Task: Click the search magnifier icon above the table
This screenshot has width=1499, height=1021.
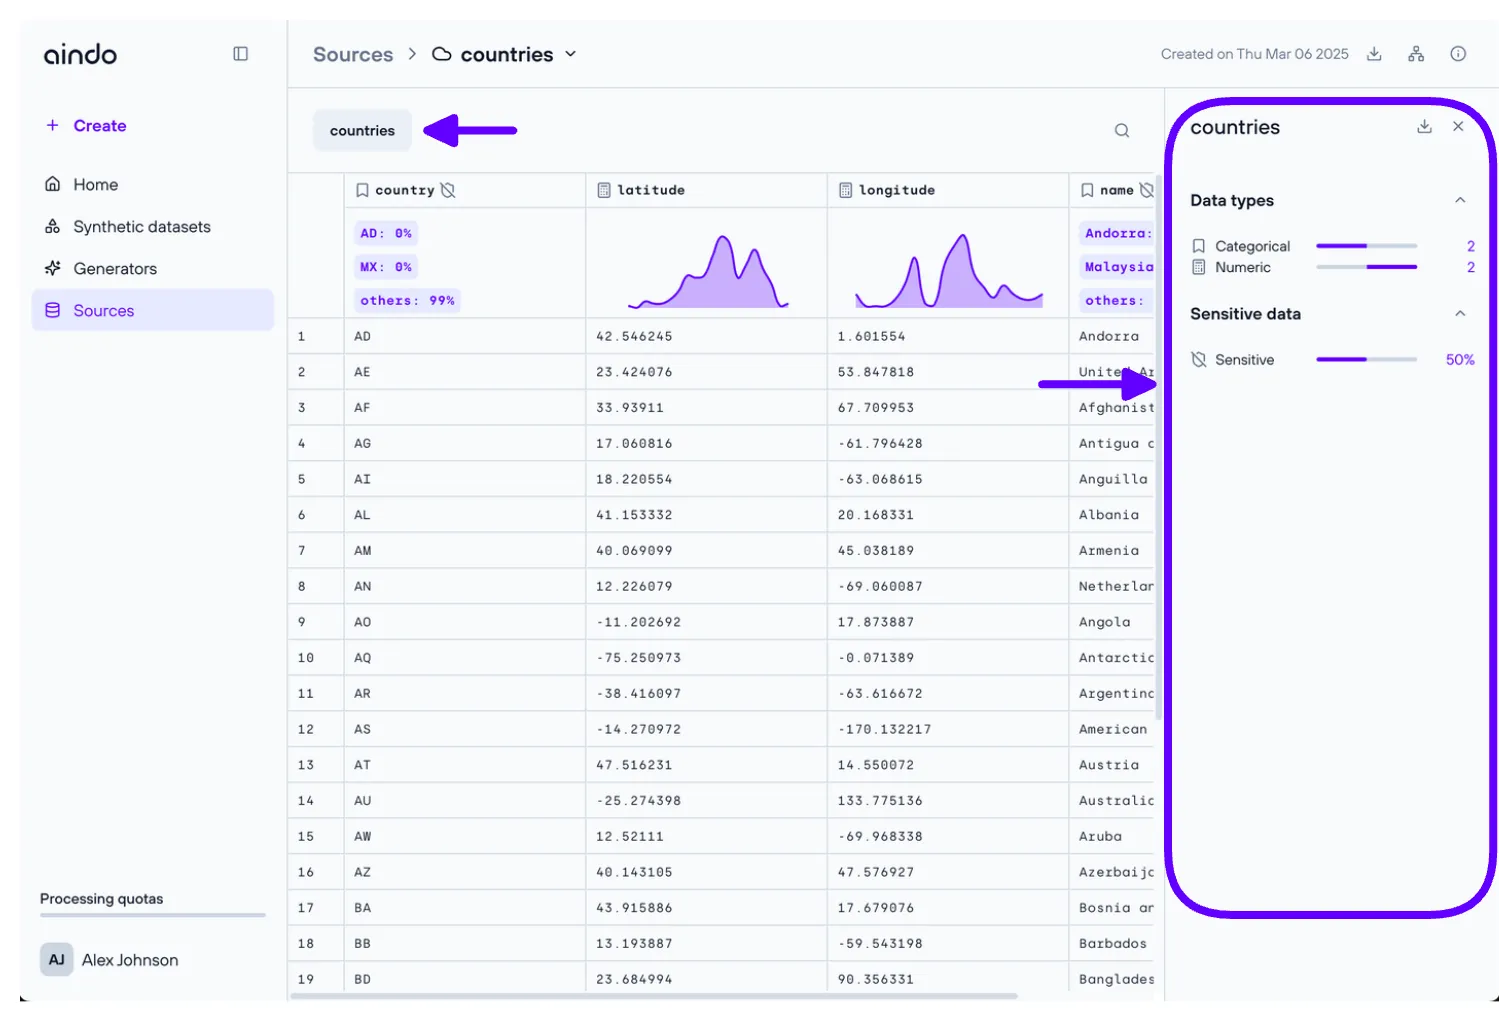Action: coord(1122,131)
